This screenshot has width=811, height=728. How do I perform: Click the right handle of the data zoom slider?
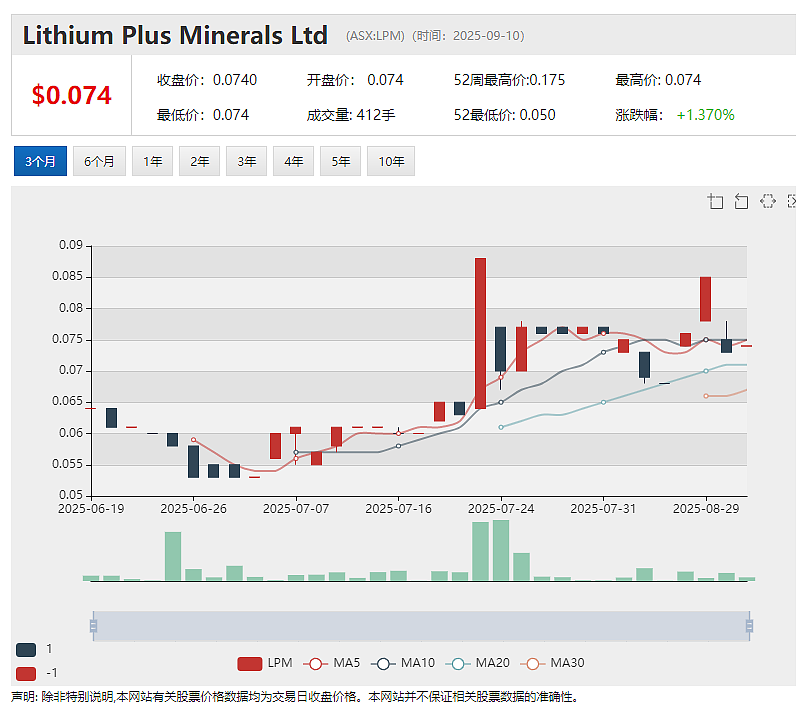coord(749,626)
